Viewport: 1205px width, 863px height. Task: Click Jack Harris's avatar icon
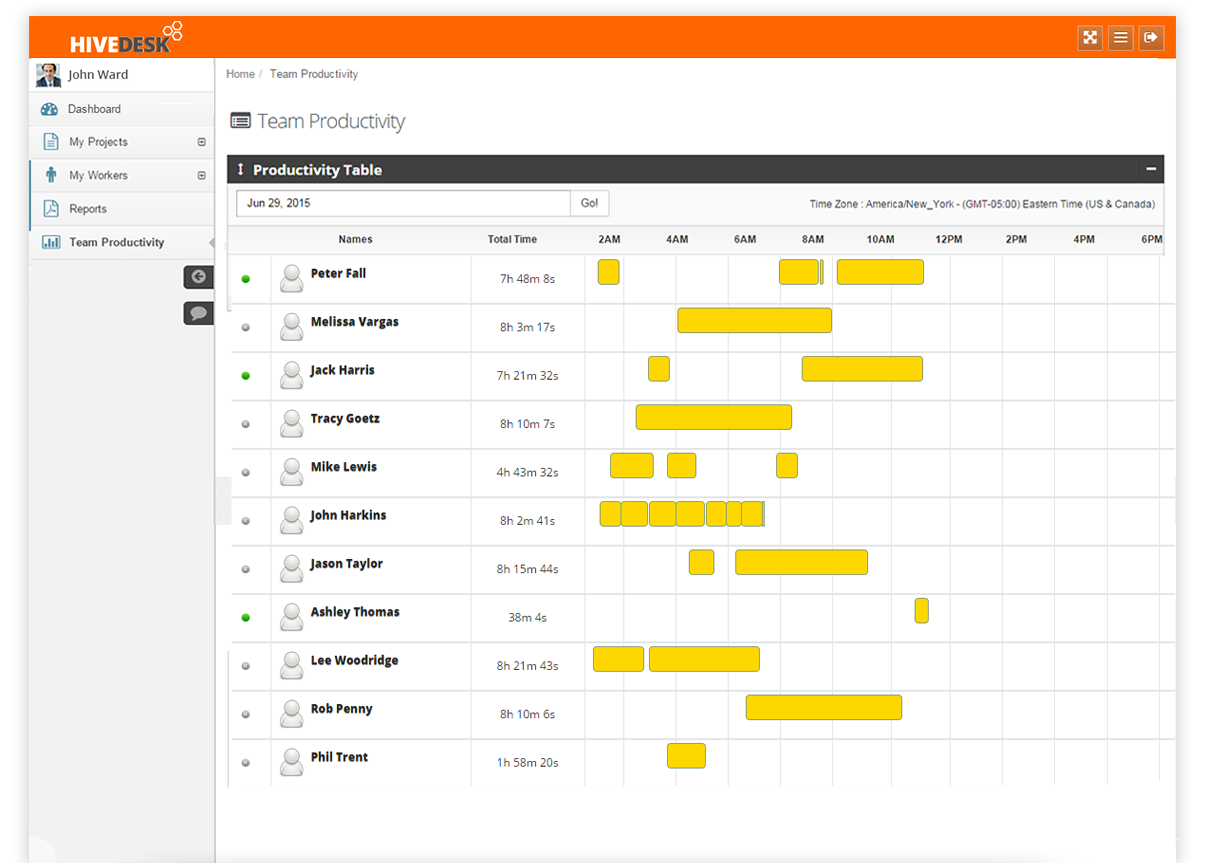point(291,375)
